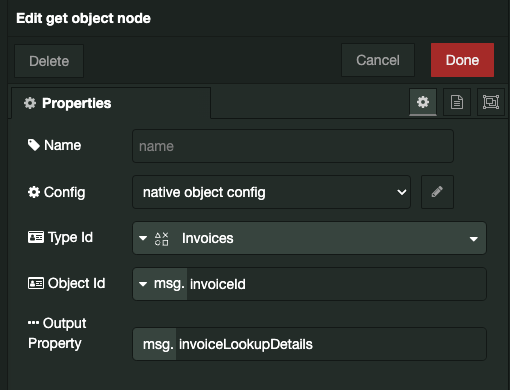The width and height of the screenshot is (510, 390).
Task: Open node properties gear icon tab
Action: 423,102
